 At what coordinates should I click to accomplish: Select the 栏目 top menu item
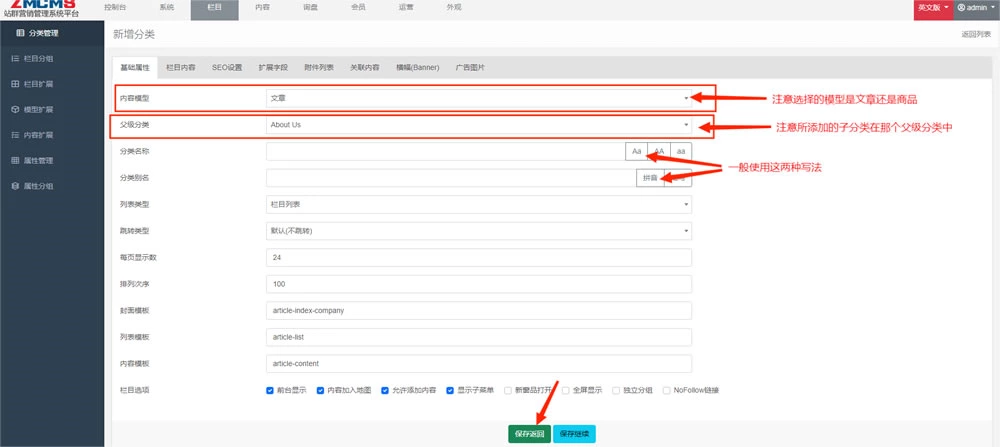coord(214,8)
